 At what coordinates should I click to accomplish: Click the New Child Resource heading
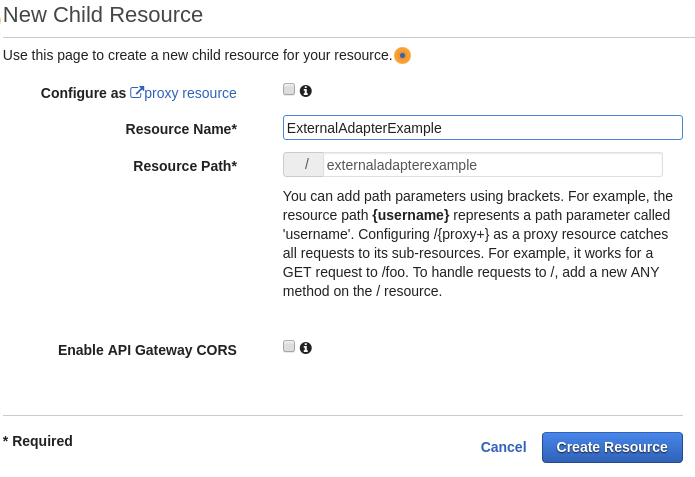point(103,15)
